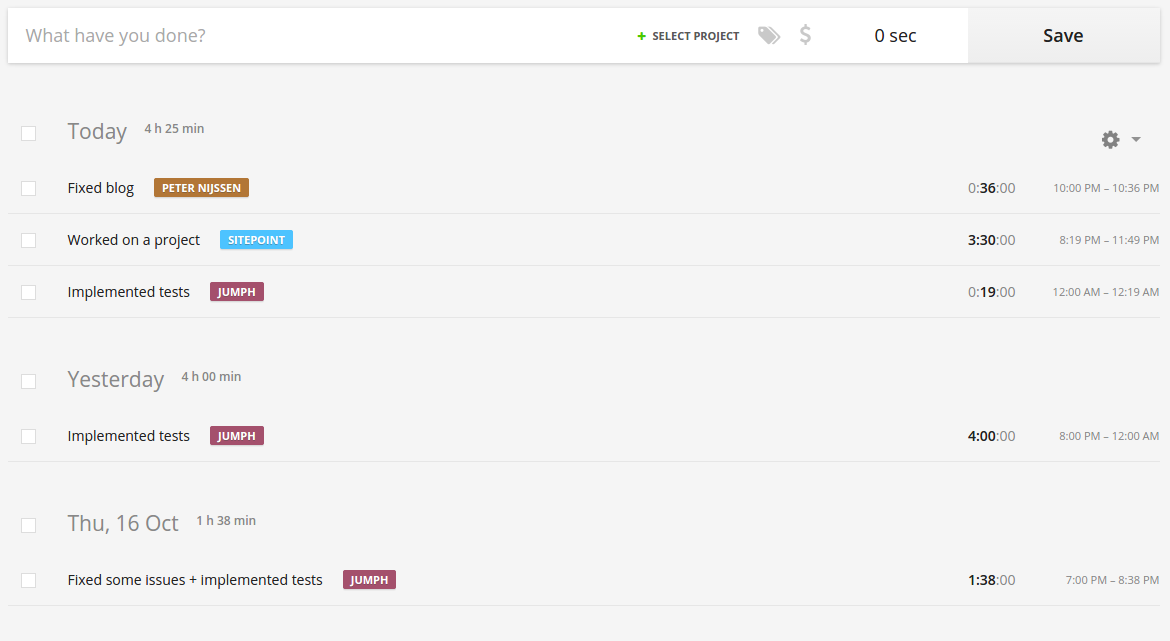Viewport: 1170px width, 641px height.
Task: Click the 3:30:00 duration value
Action: [991, 239]
